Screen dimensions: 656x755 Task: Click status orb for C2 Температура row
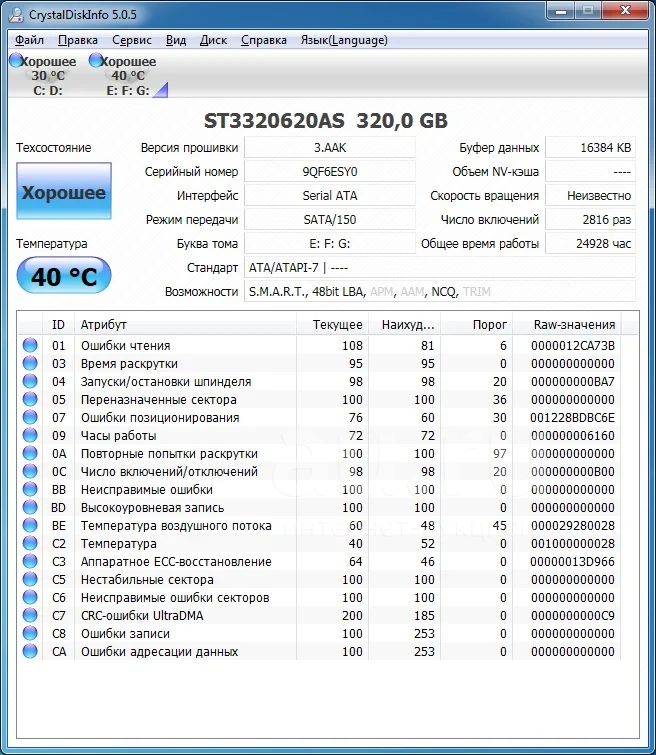(30, 543)
